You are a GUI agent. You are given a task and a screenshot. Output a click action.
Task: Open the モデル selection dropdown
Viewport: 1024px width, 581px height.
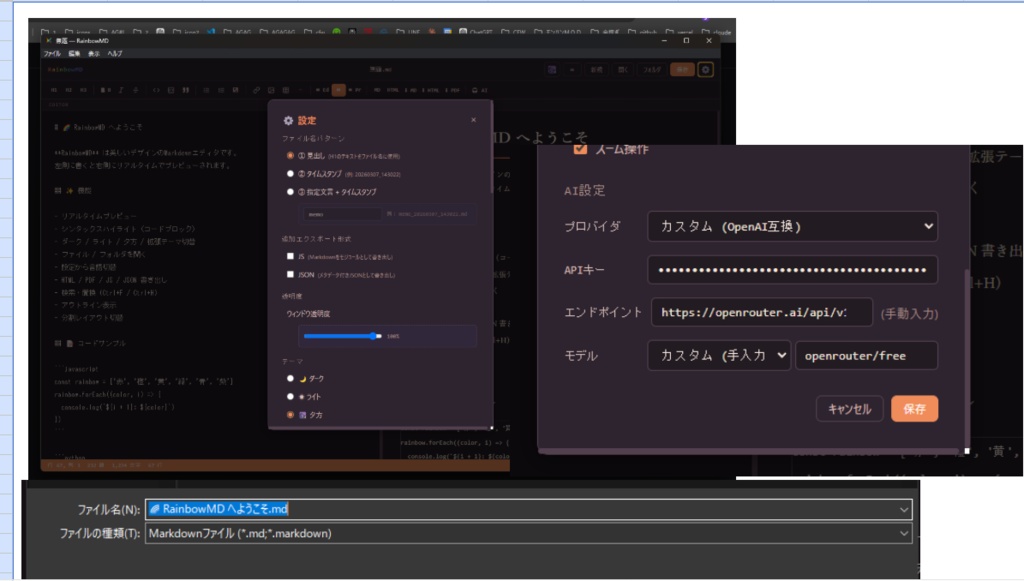point(720,355)
